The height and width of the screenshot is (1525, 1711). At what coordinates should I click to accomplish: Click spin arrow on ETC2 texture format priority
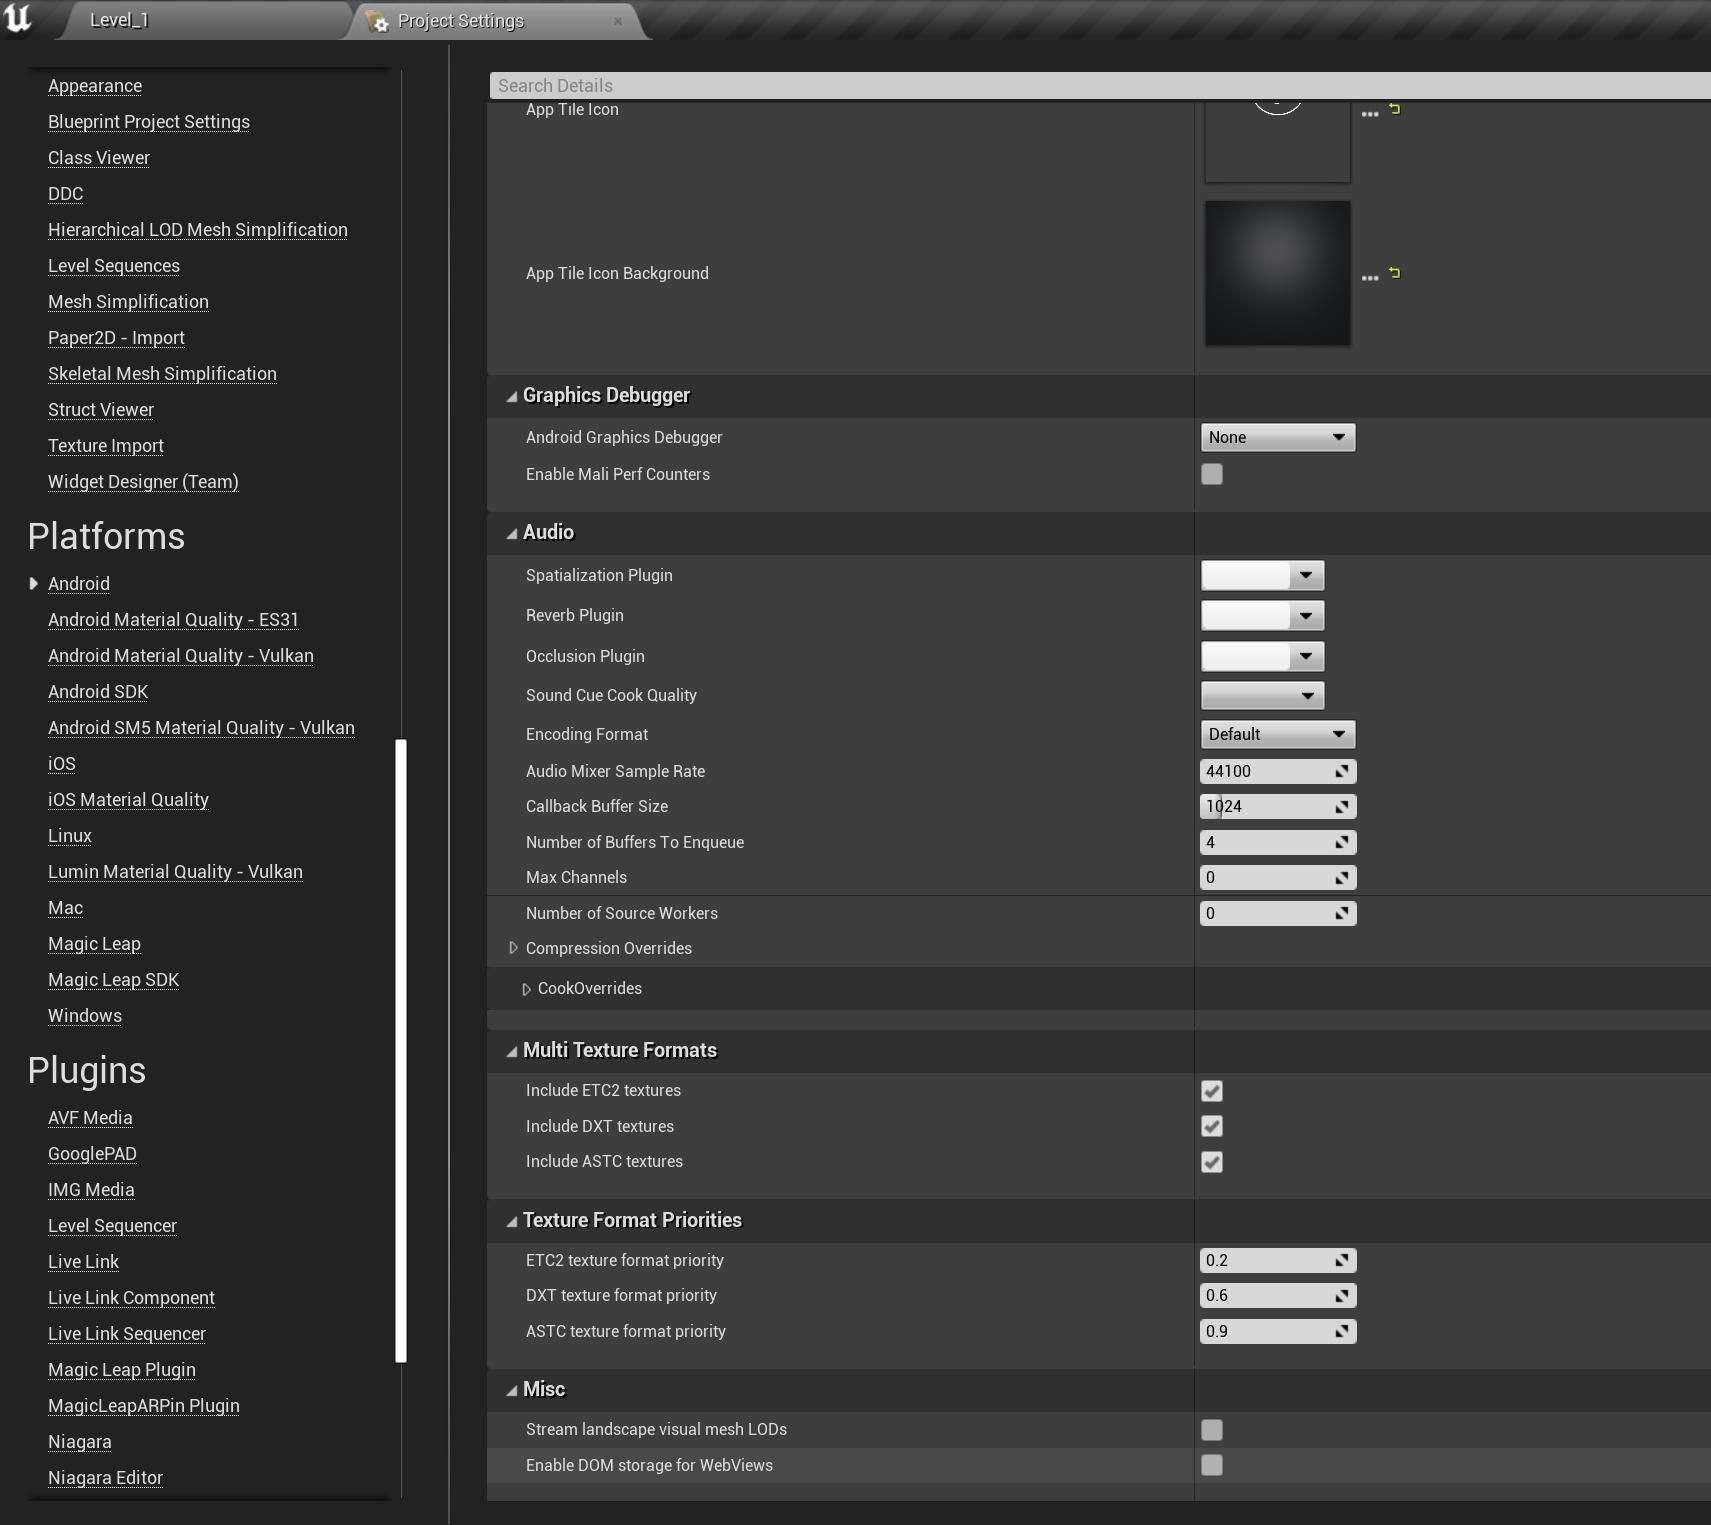tap(1342, 1260)
